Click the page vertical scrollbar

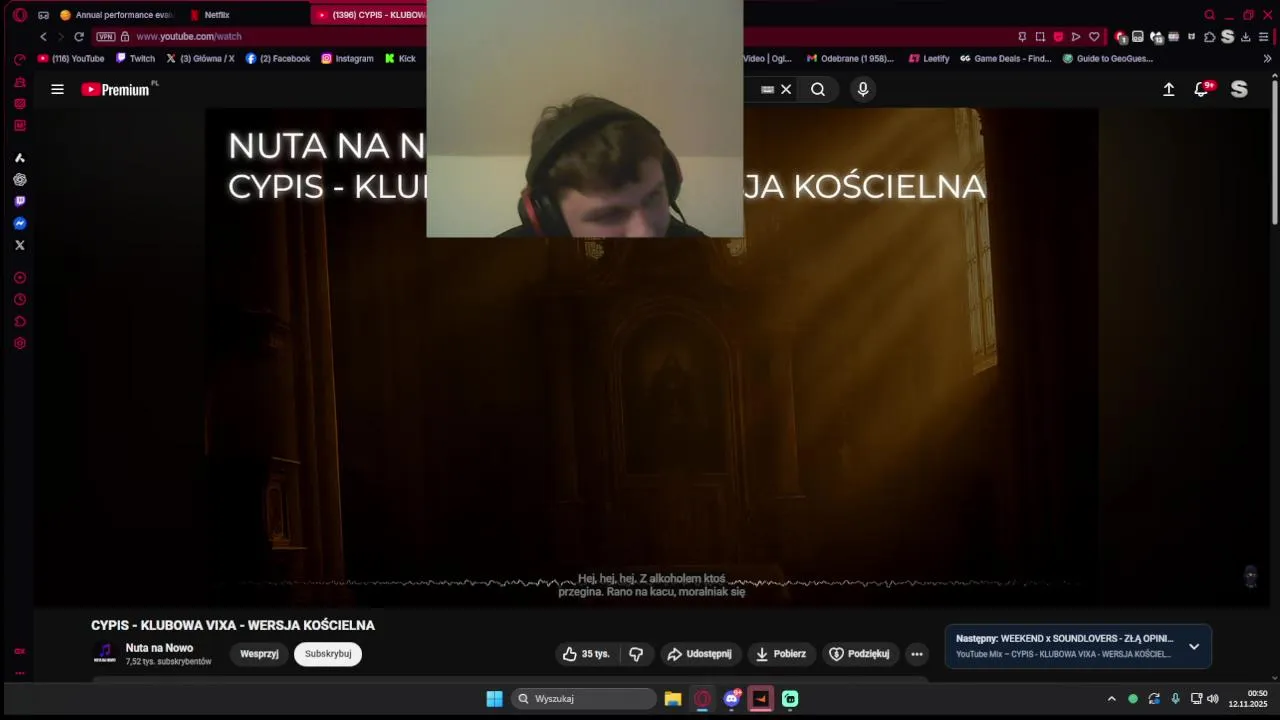1274,150
